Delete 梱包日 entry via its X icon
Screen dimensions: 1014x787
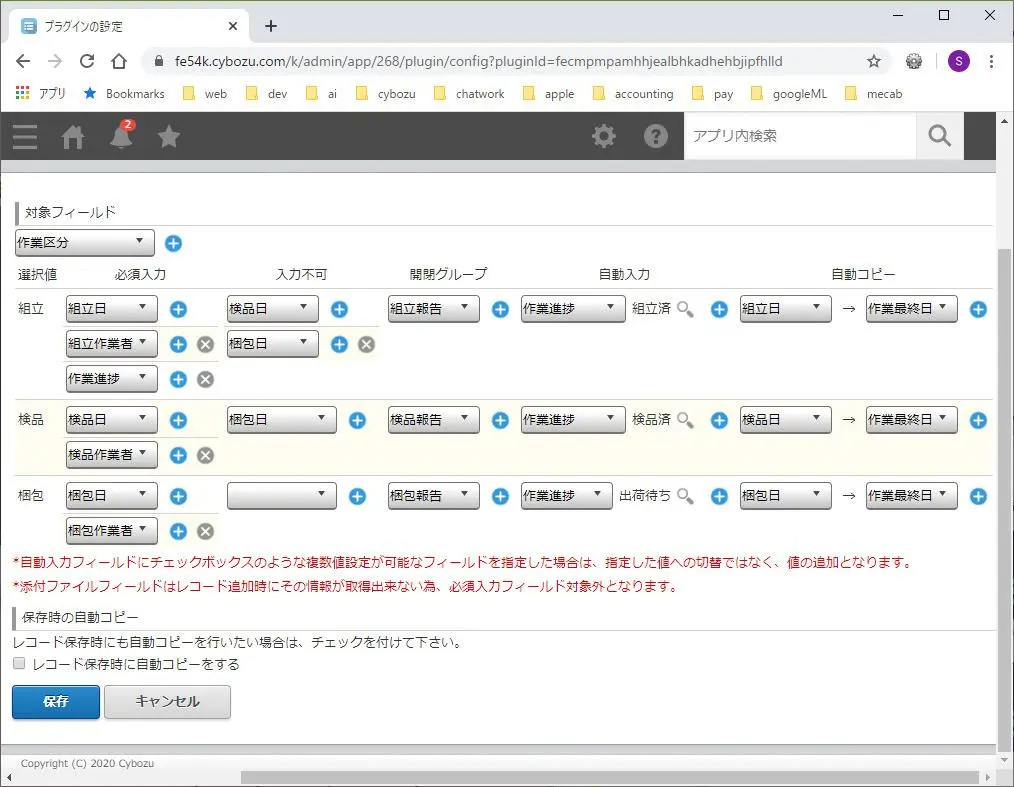click(x=366, y=343)
